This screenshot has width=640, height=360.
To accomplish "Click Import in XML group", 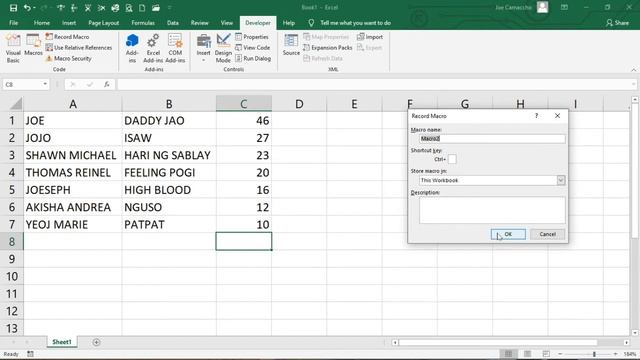I will pyautogui.click(x=370, y=37).
